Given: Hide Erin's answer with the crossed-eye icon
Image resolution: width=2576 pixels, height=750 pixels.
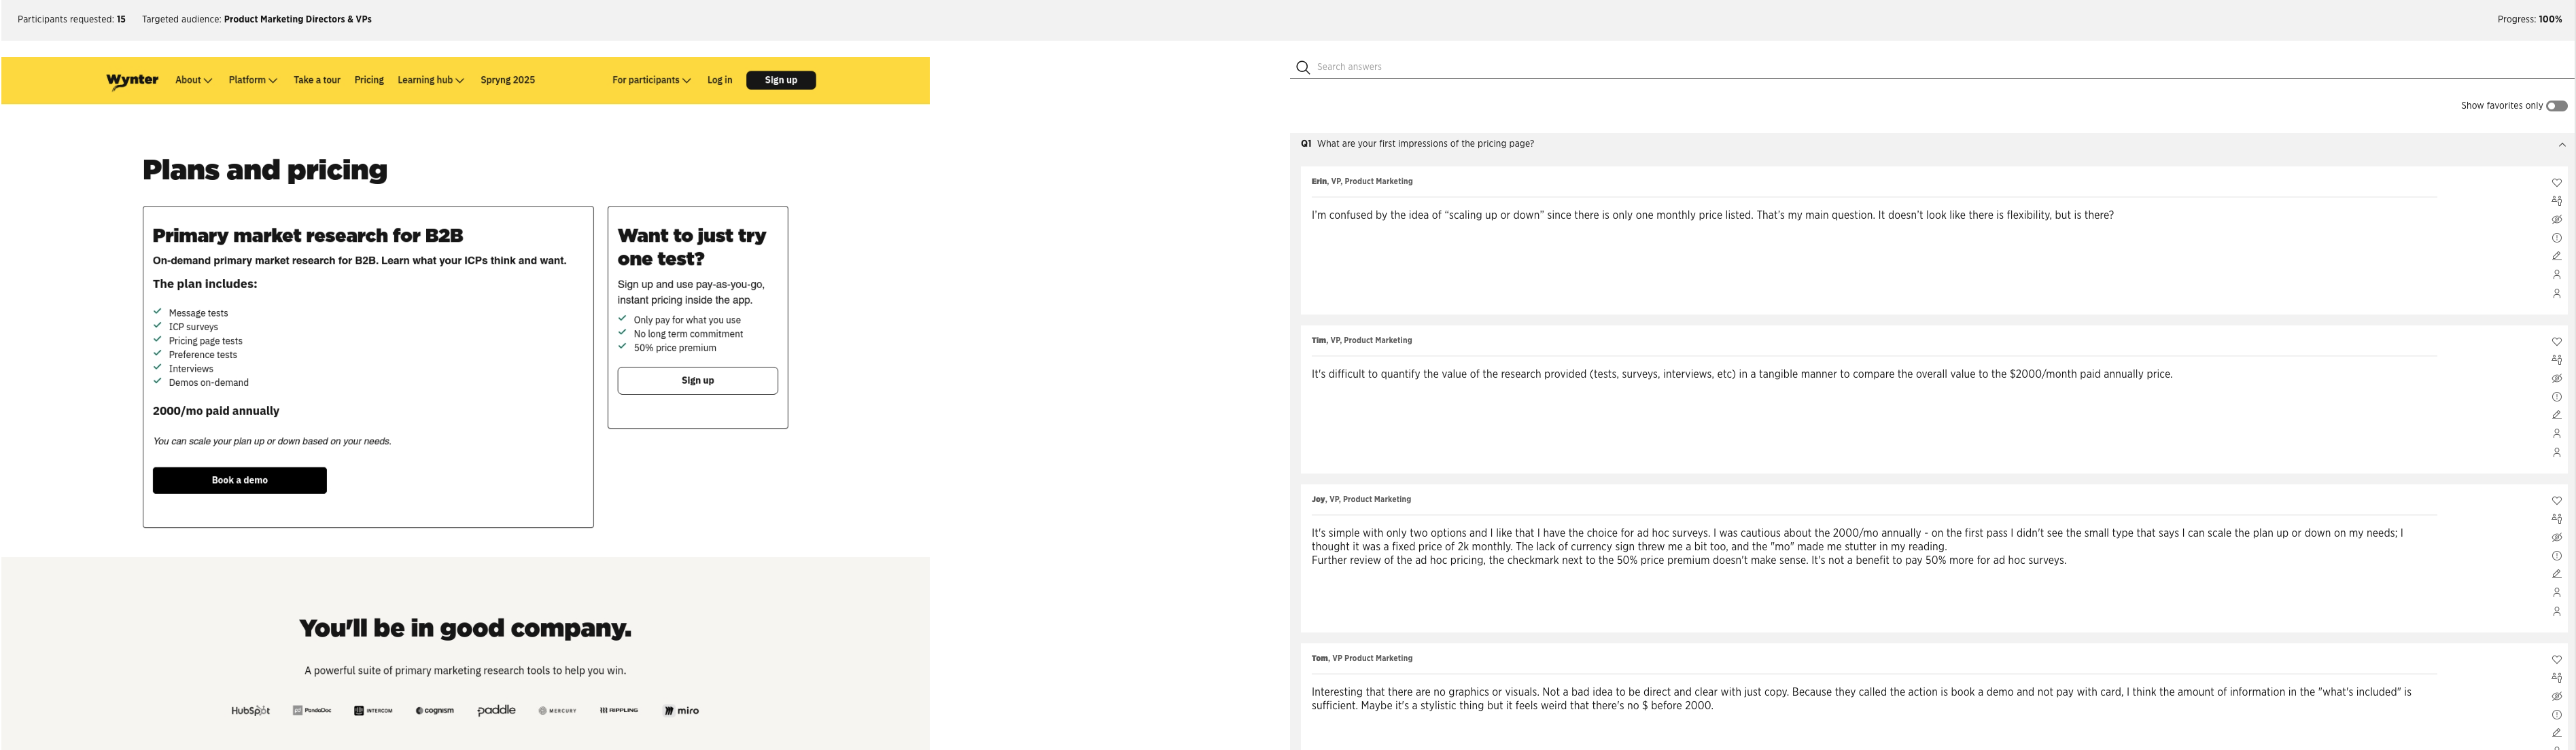Looking at the screenshot, I should pos(2556,219).
